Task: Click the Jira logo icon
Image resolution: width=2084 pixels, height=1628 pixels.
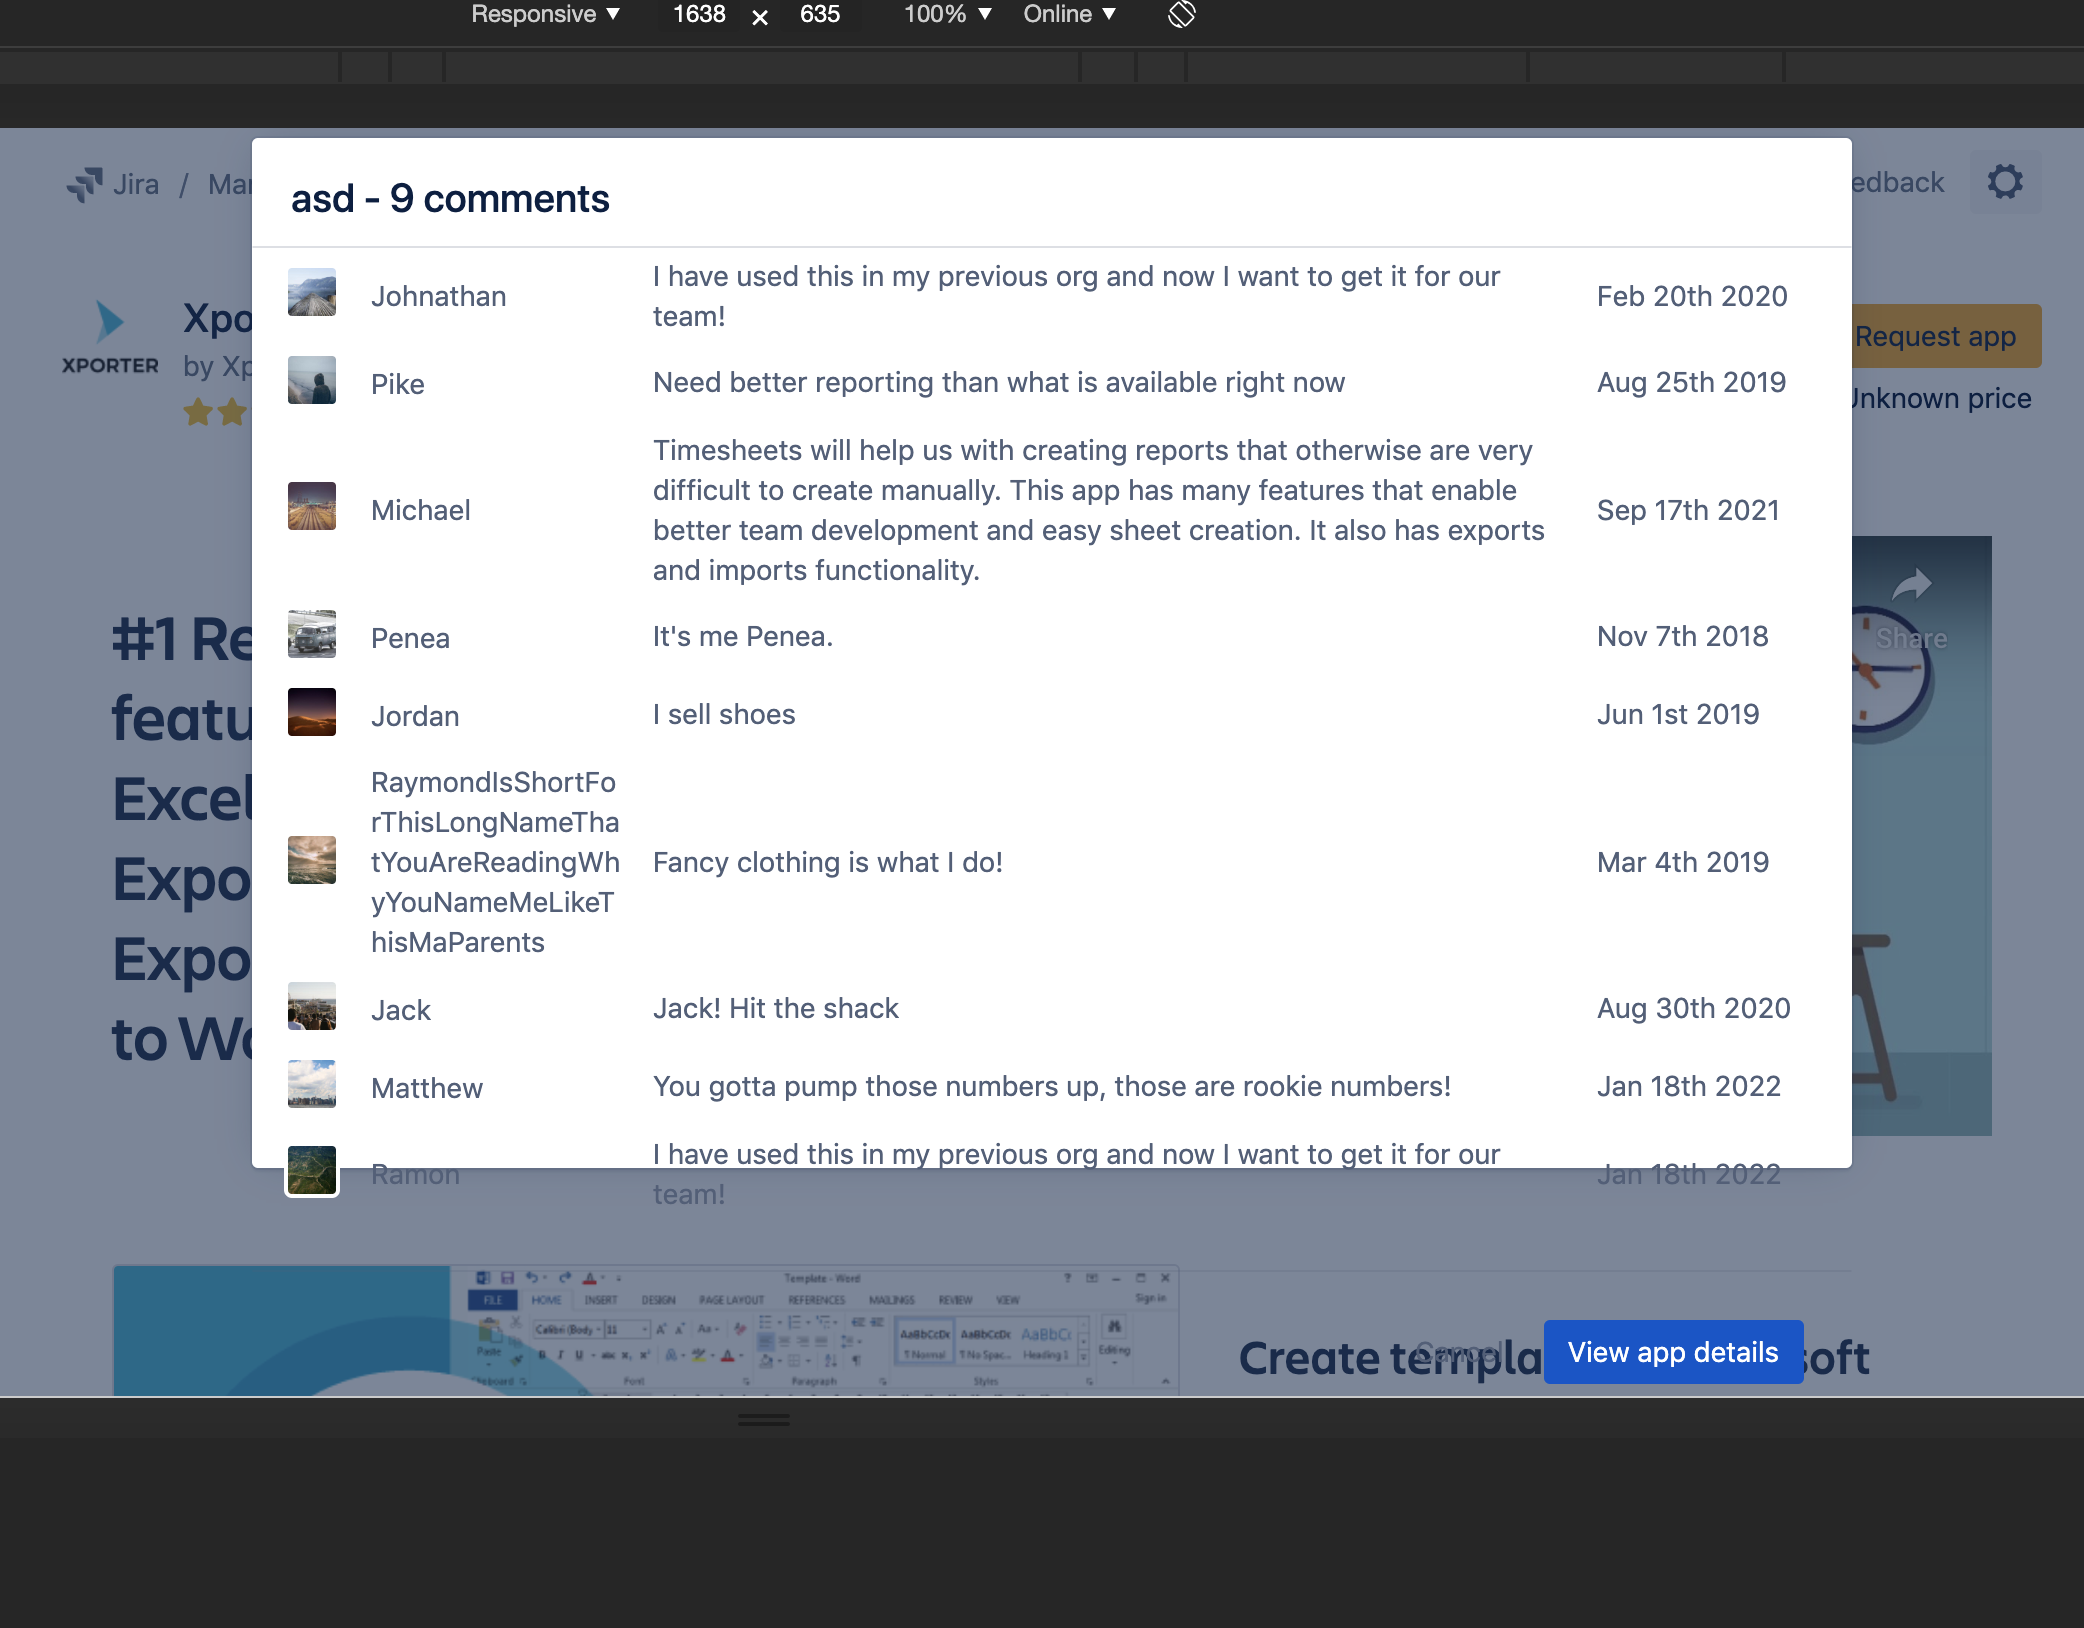Action: point(85,184)
